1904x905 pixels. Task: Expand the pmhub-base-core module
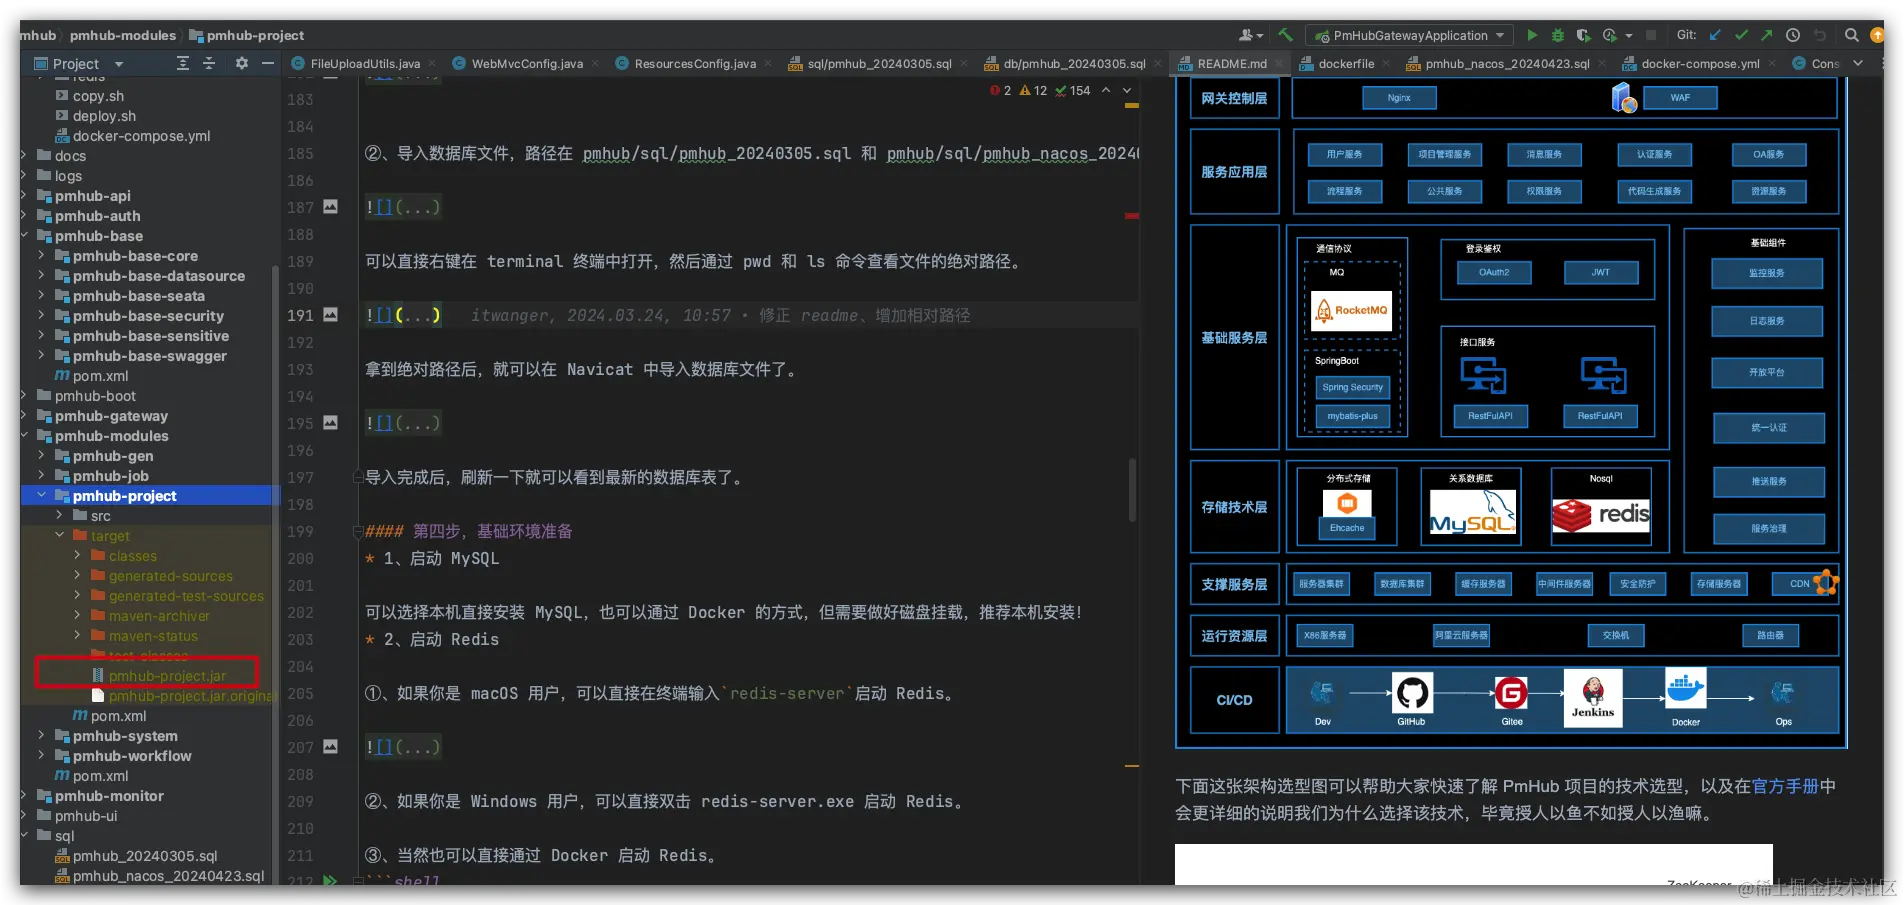[41, 256]
